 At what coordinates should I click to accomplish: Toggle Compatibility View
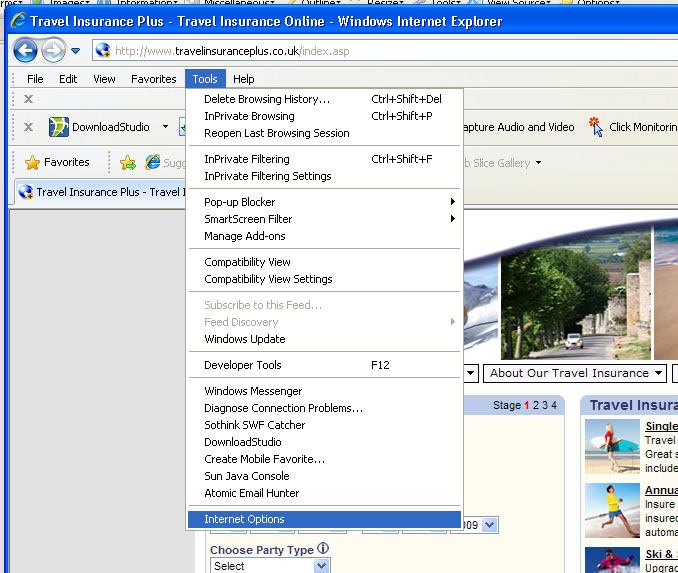(324, 262)
